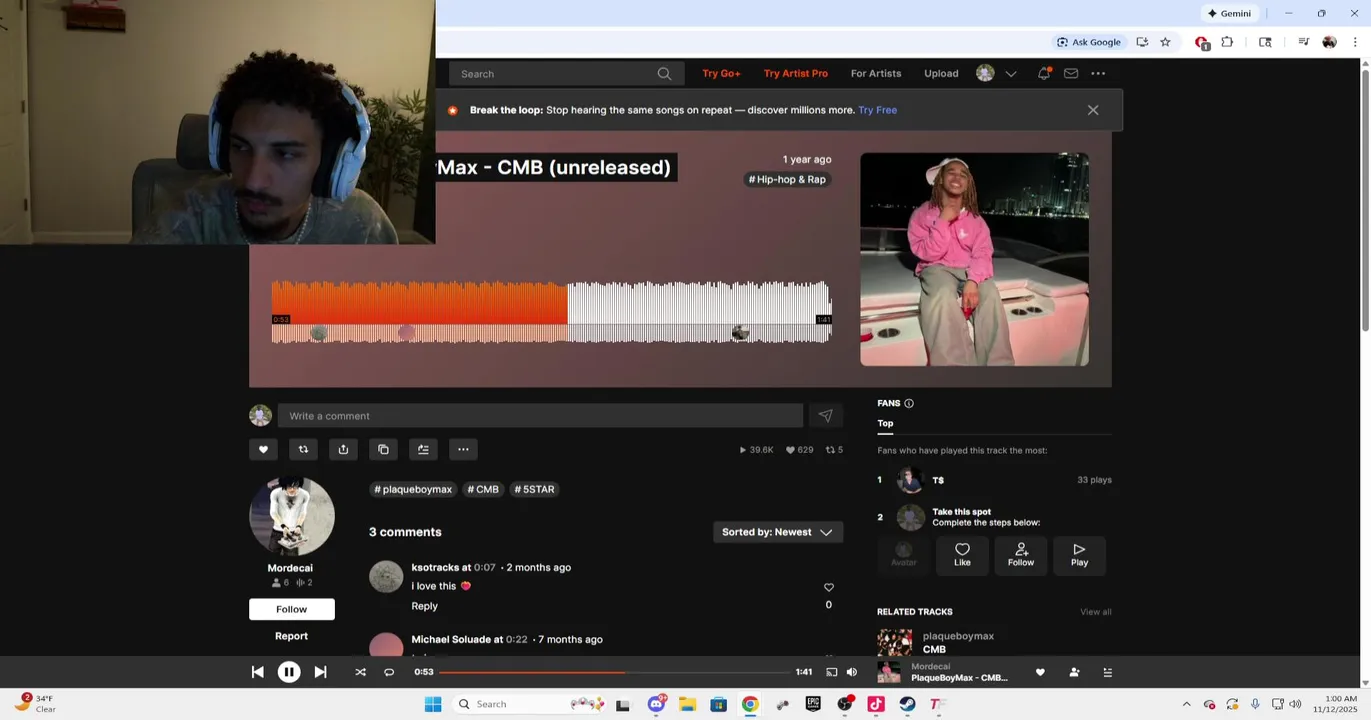This screenshot has width=1371, height=720.
Task: Add the track to Next Up queue
Action: coord(423,450)
